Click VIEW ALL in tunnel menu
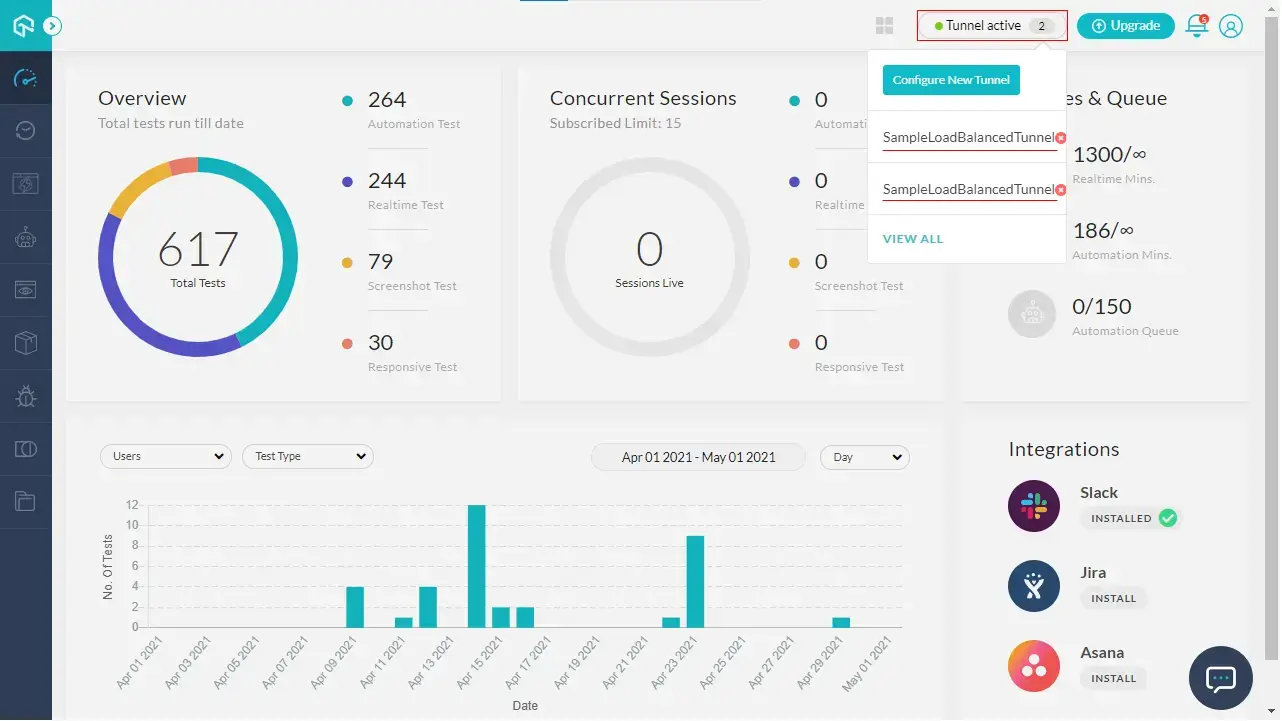This screenshot has width=1282, height=721. [x=912, y=239]
